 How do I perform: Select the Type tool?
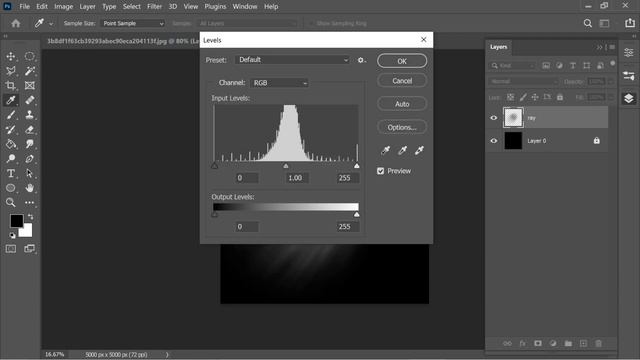11,173
